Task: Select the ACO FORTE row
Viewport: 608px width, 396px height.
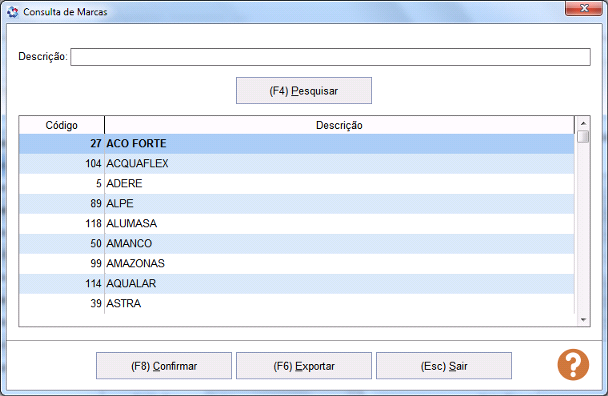Action: (x=297, y=144)
